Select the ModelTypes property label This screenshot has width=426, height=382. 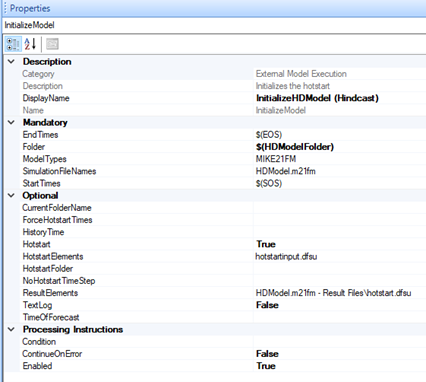[x=44, y=159]
